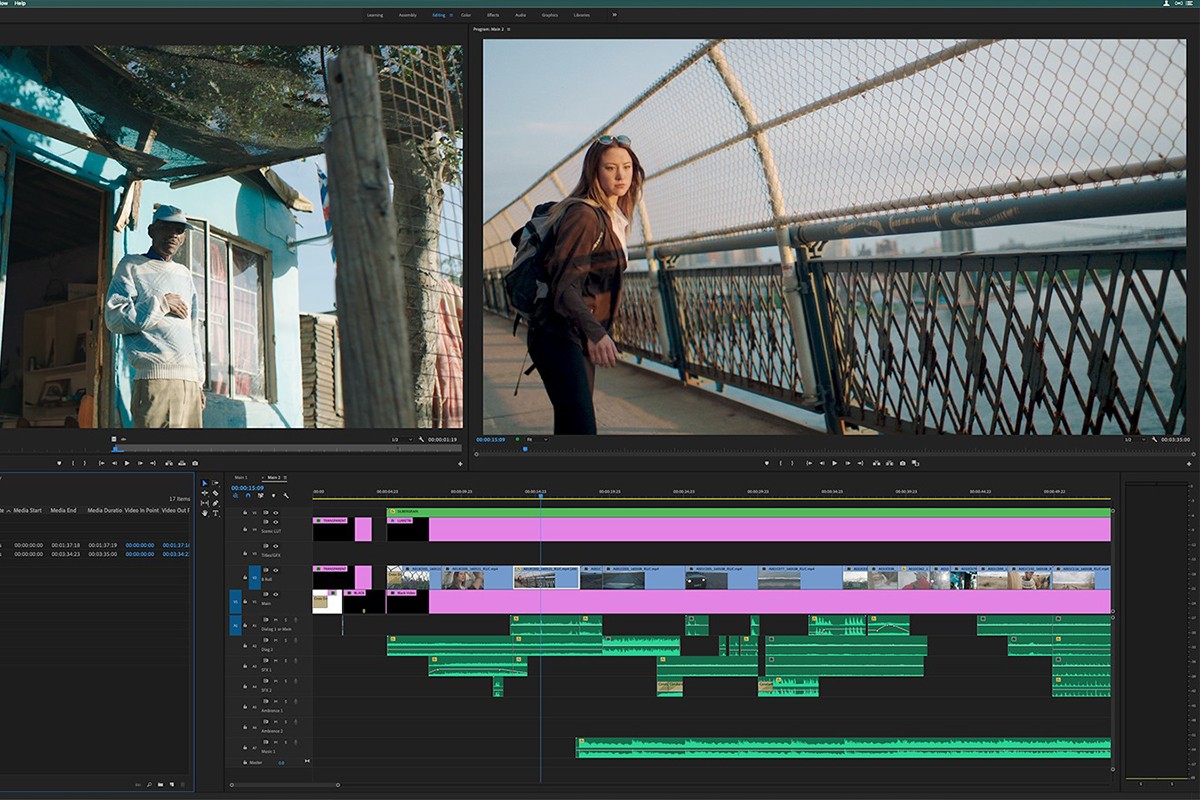
Task: Switch to the Assembly workspace
Action: (408, 15)
